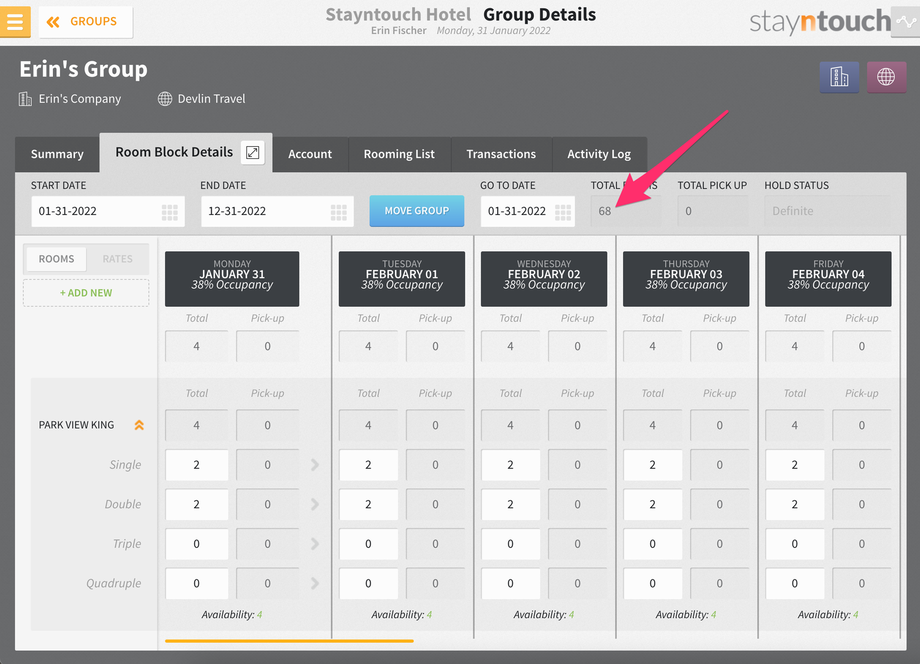Click + Add New room type
Screen dimensions: 920x664
tap(86, 293)
